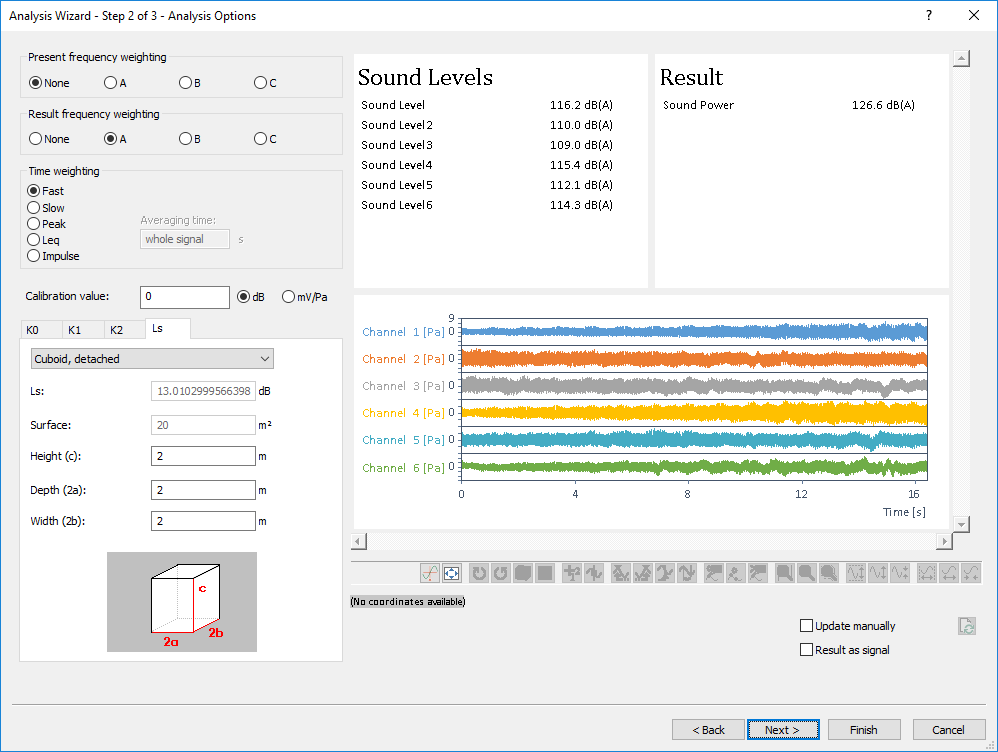Choose Slow time weighting

pos(46,208)
